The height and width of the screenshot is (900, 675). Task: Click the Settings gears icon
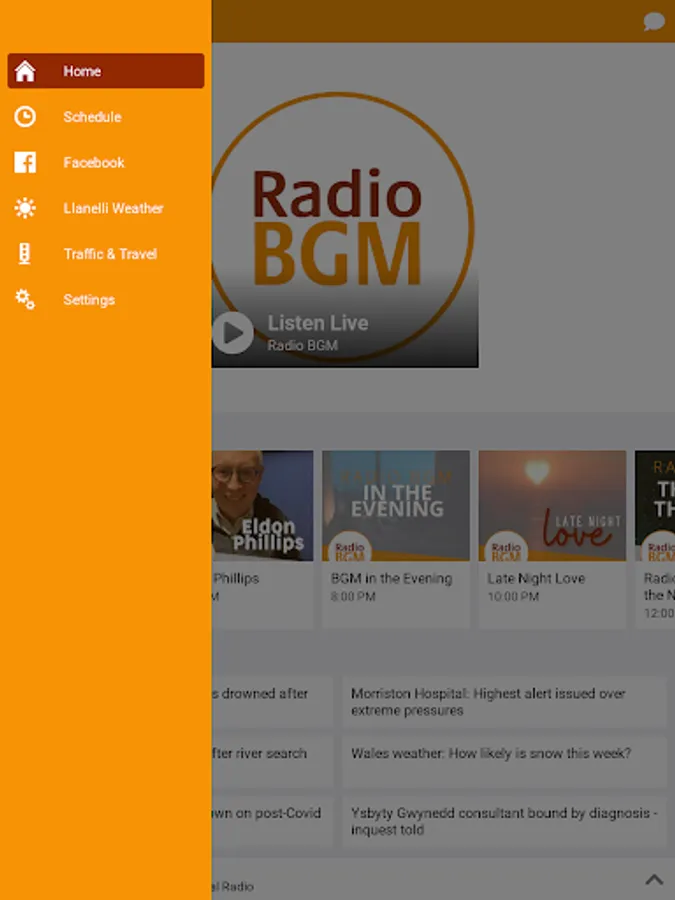[x=25, y=299]
